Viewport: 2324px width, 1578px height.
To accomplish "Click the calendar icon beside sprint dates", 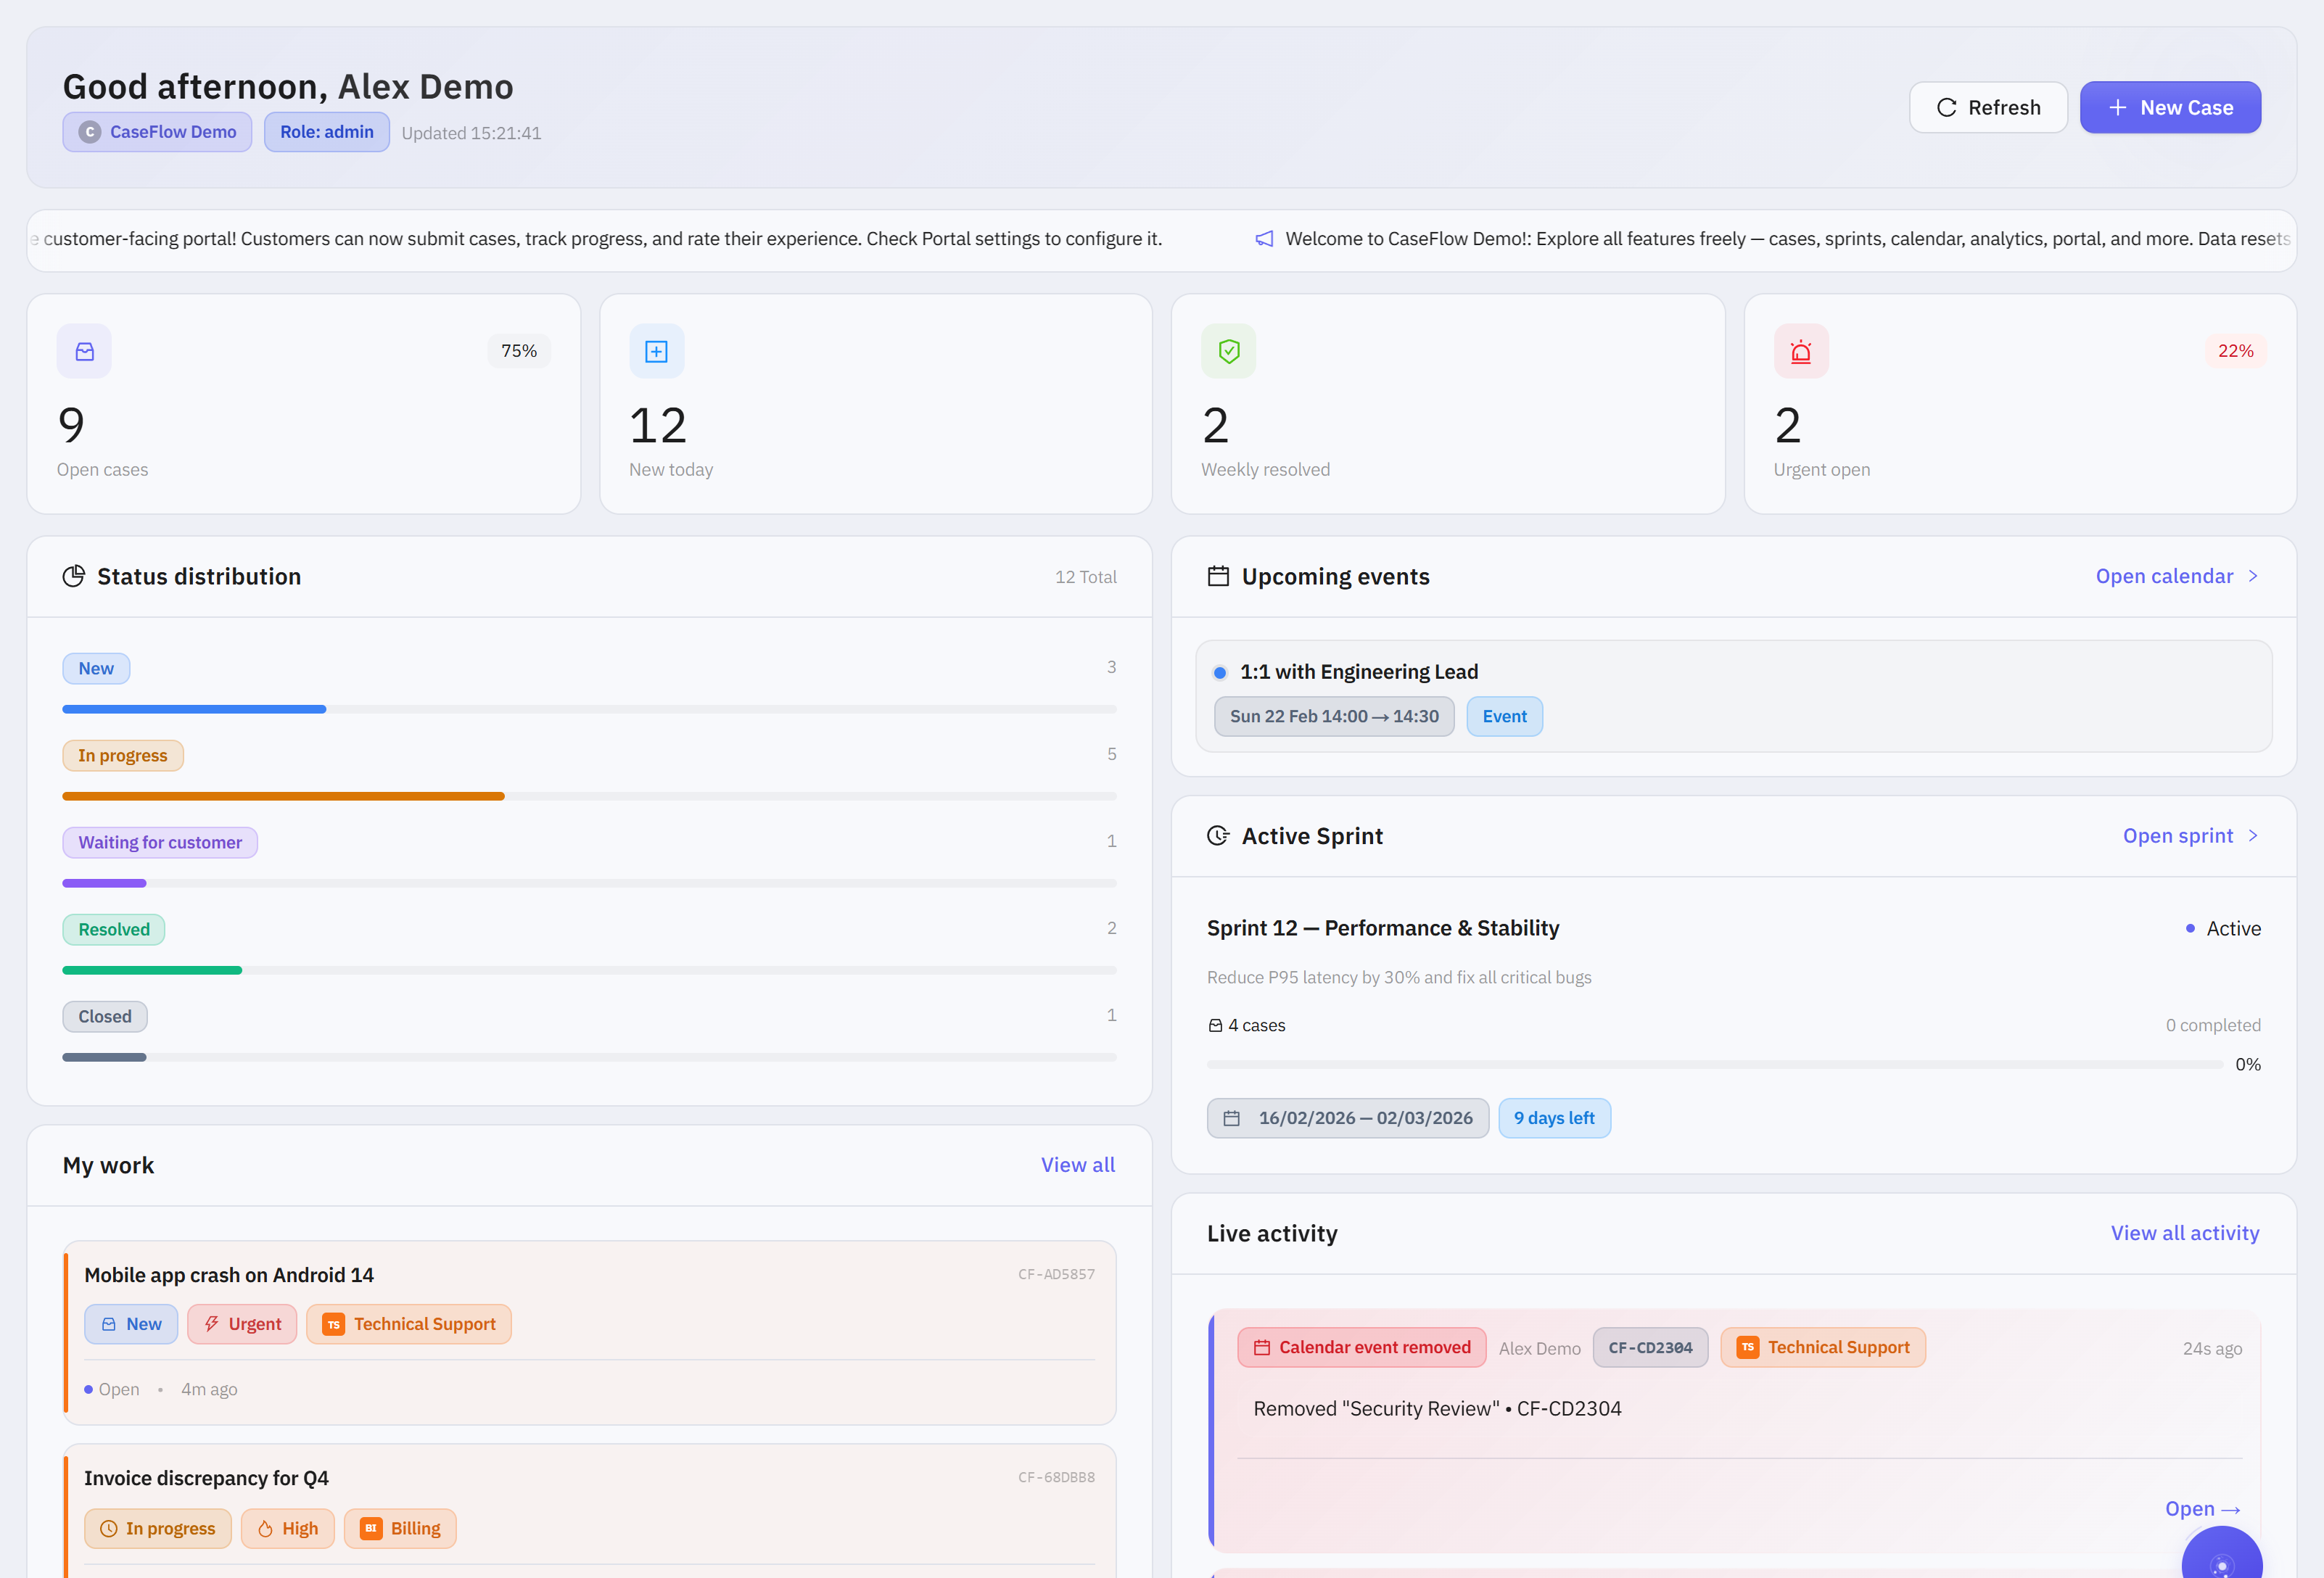I will (1232, 1118).
